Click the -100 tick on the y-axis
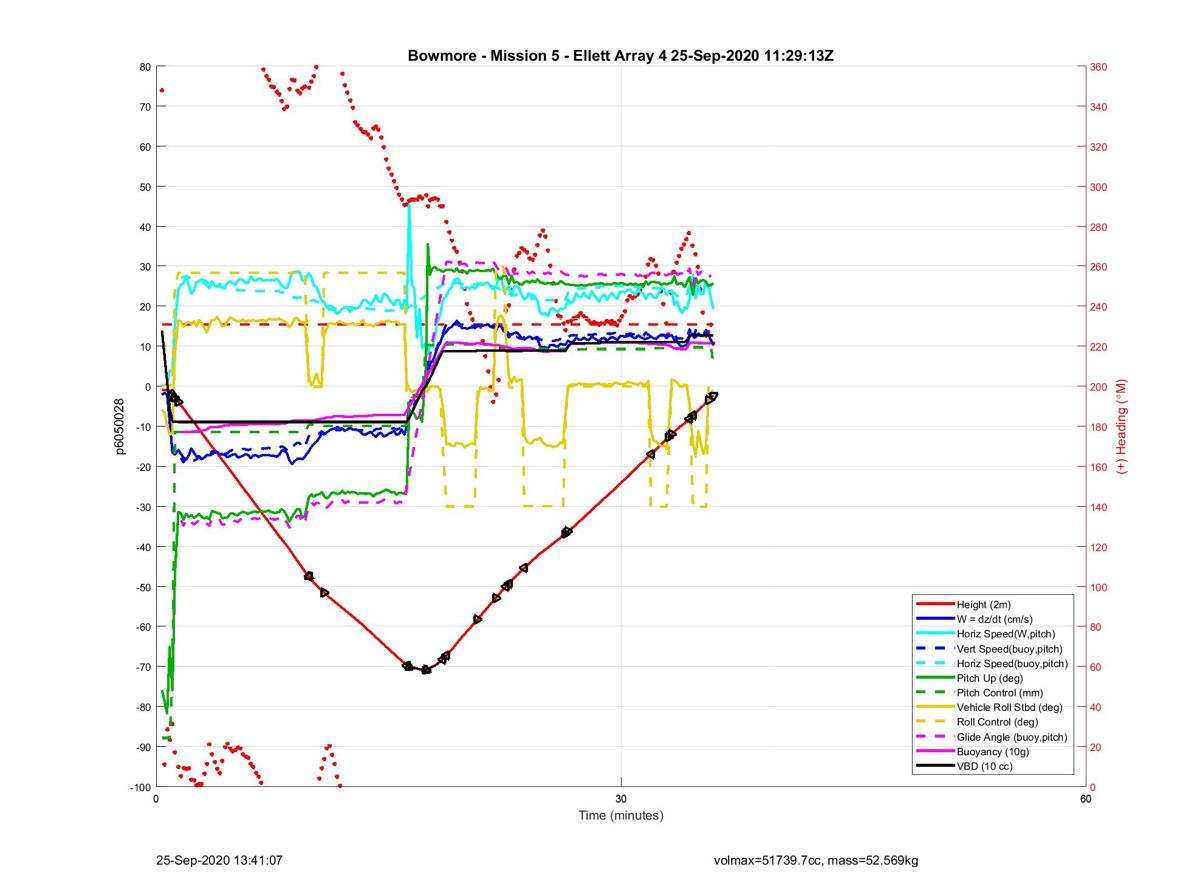 (x=140, y=787)
